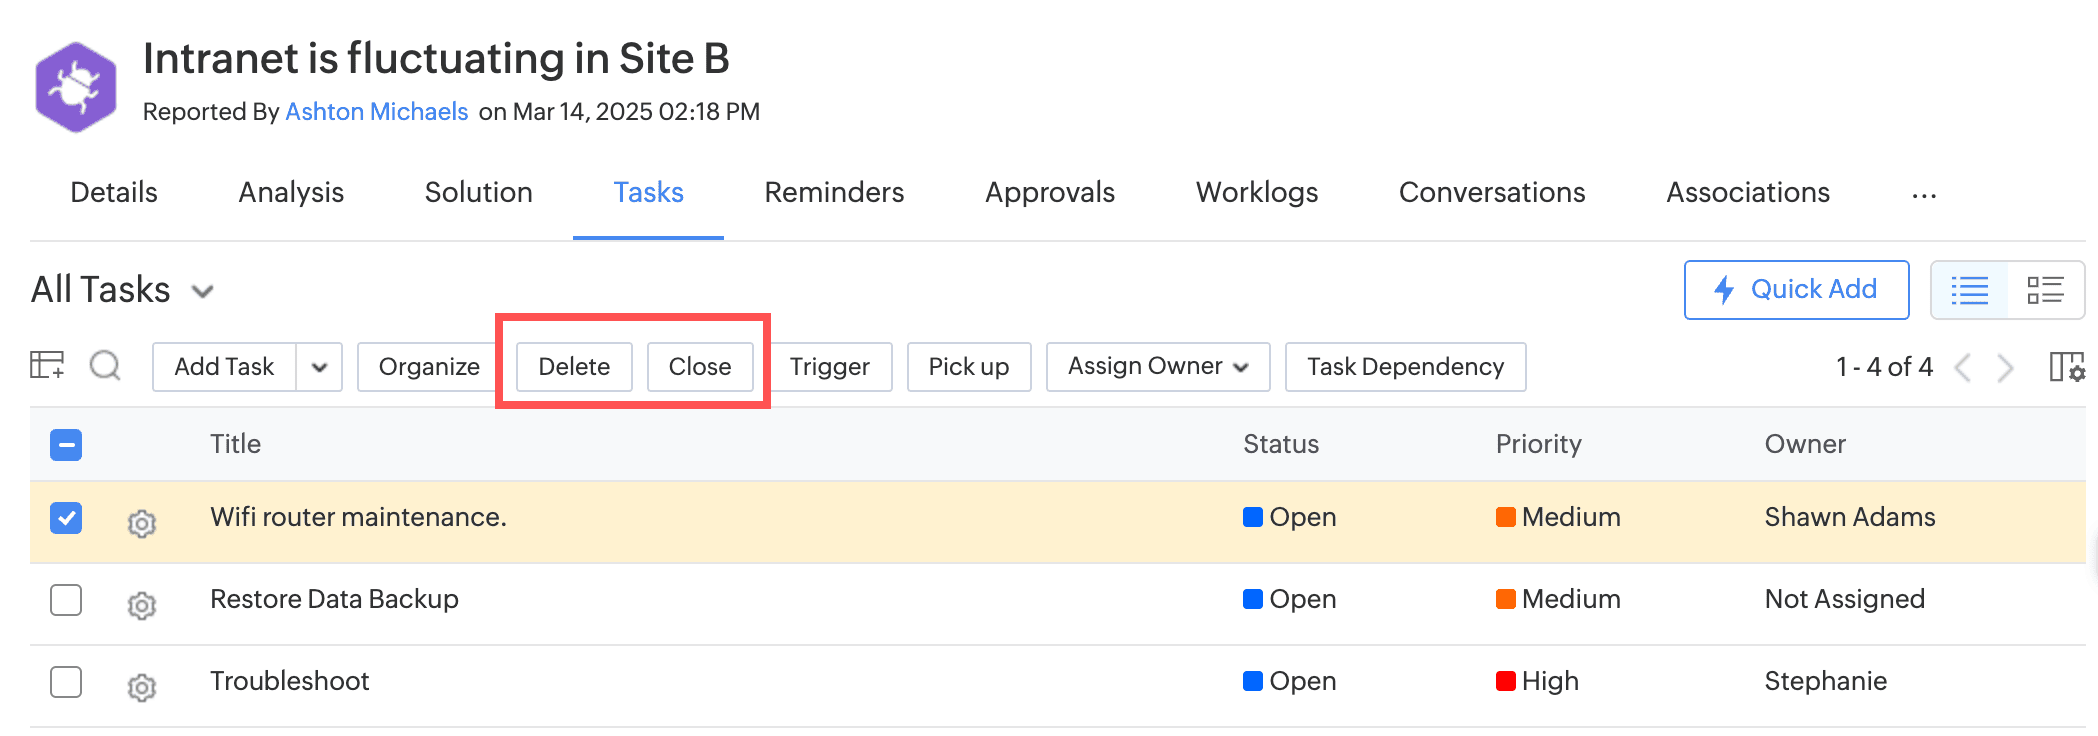Uncheck the Wifi router maintenance checkbox

coord(66,518)
